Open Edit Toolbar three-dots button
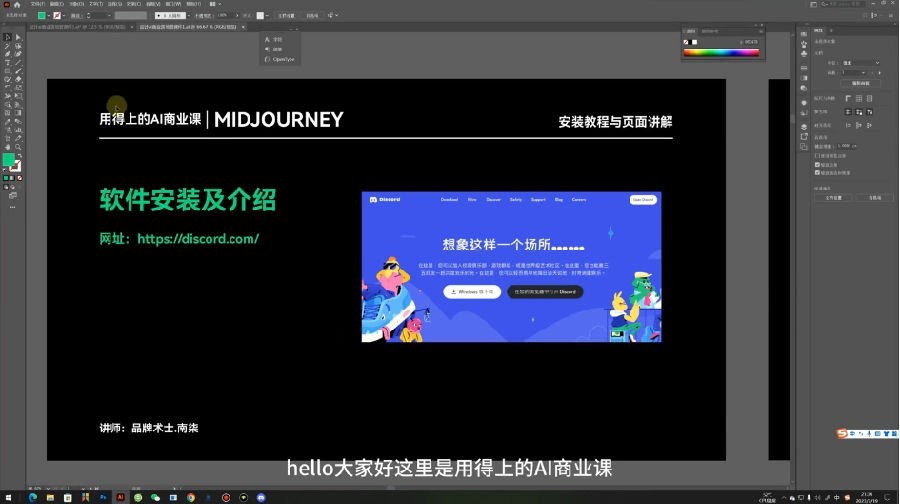The height and width of the screenshot is (504, 900). (x=13, y=207)
